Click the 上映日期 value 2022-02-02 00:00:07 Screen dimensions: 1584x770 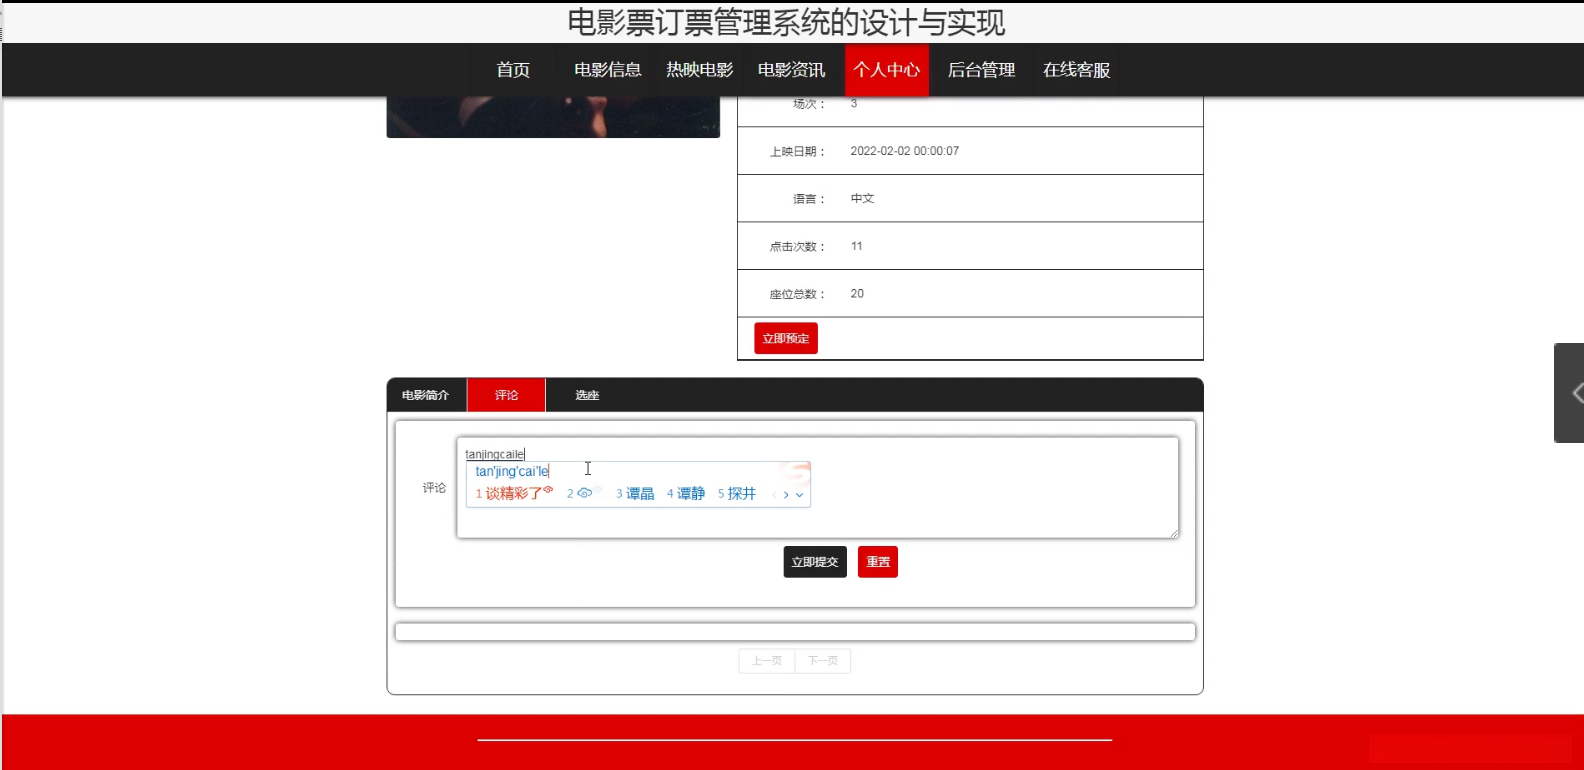pos(904,151)
